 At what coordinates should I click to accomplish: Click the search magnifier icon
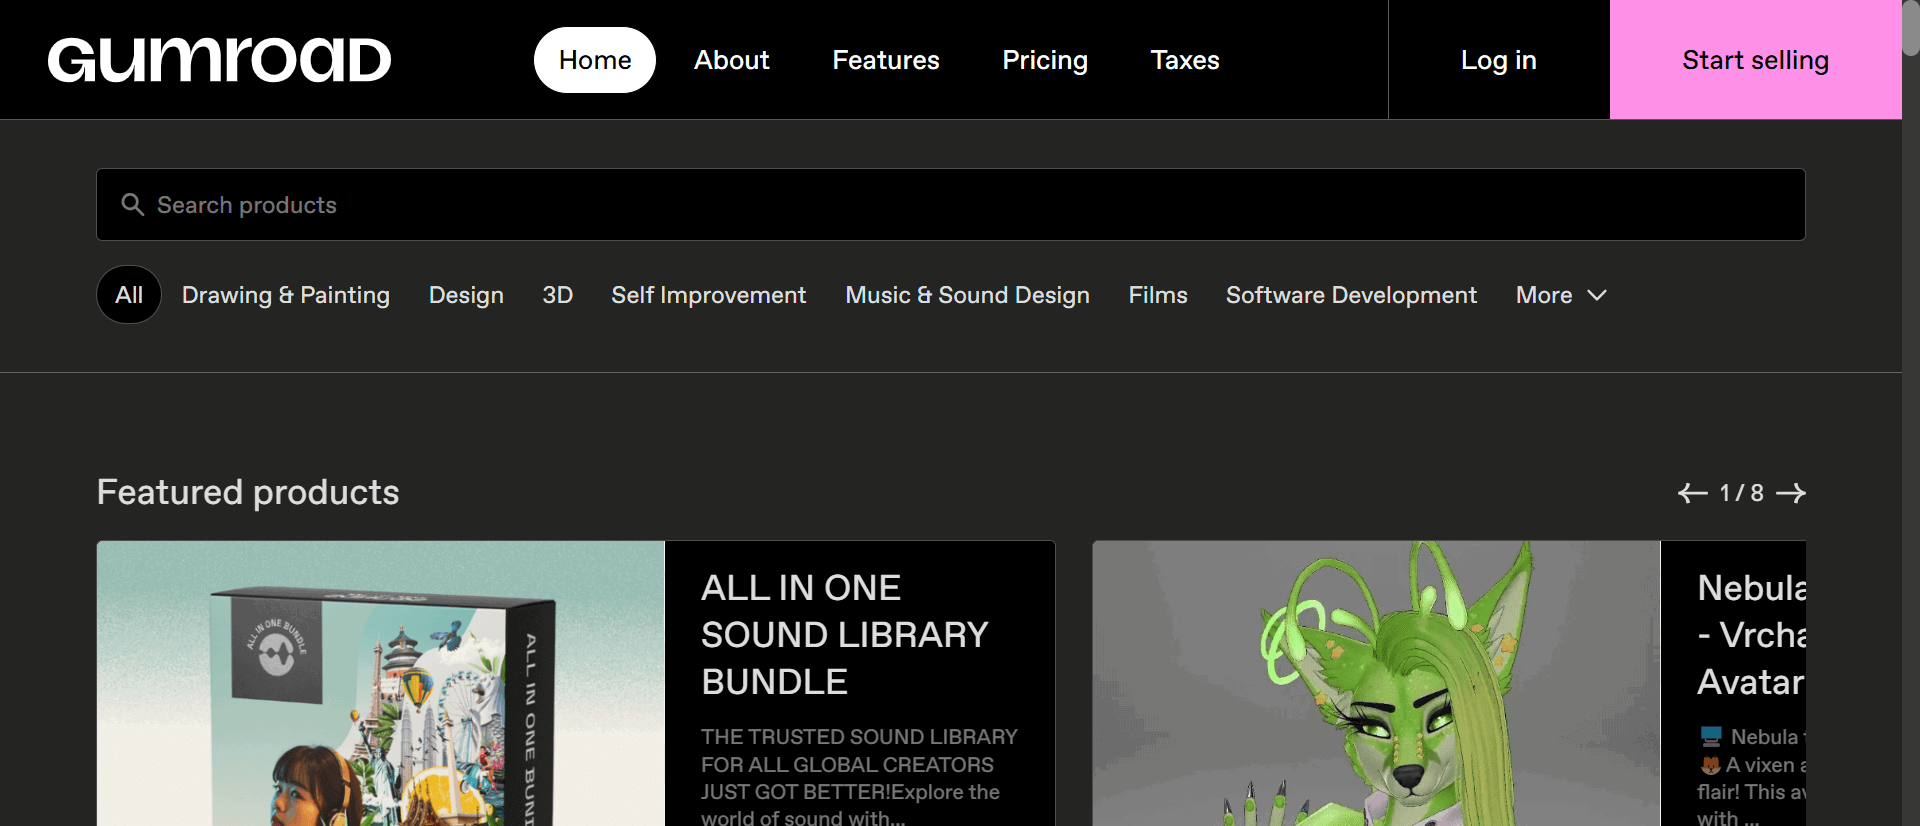tap(132, 204)
